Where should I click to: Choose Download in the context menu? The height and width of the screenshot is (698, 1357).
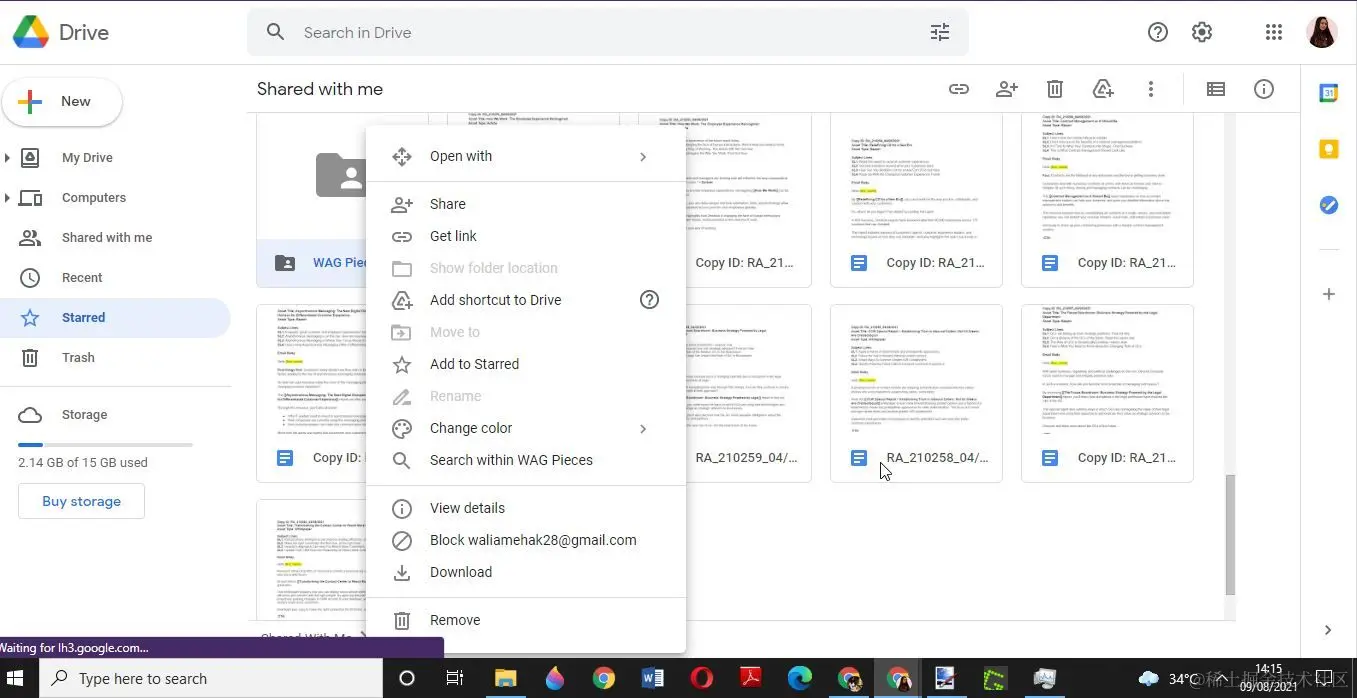526,572
